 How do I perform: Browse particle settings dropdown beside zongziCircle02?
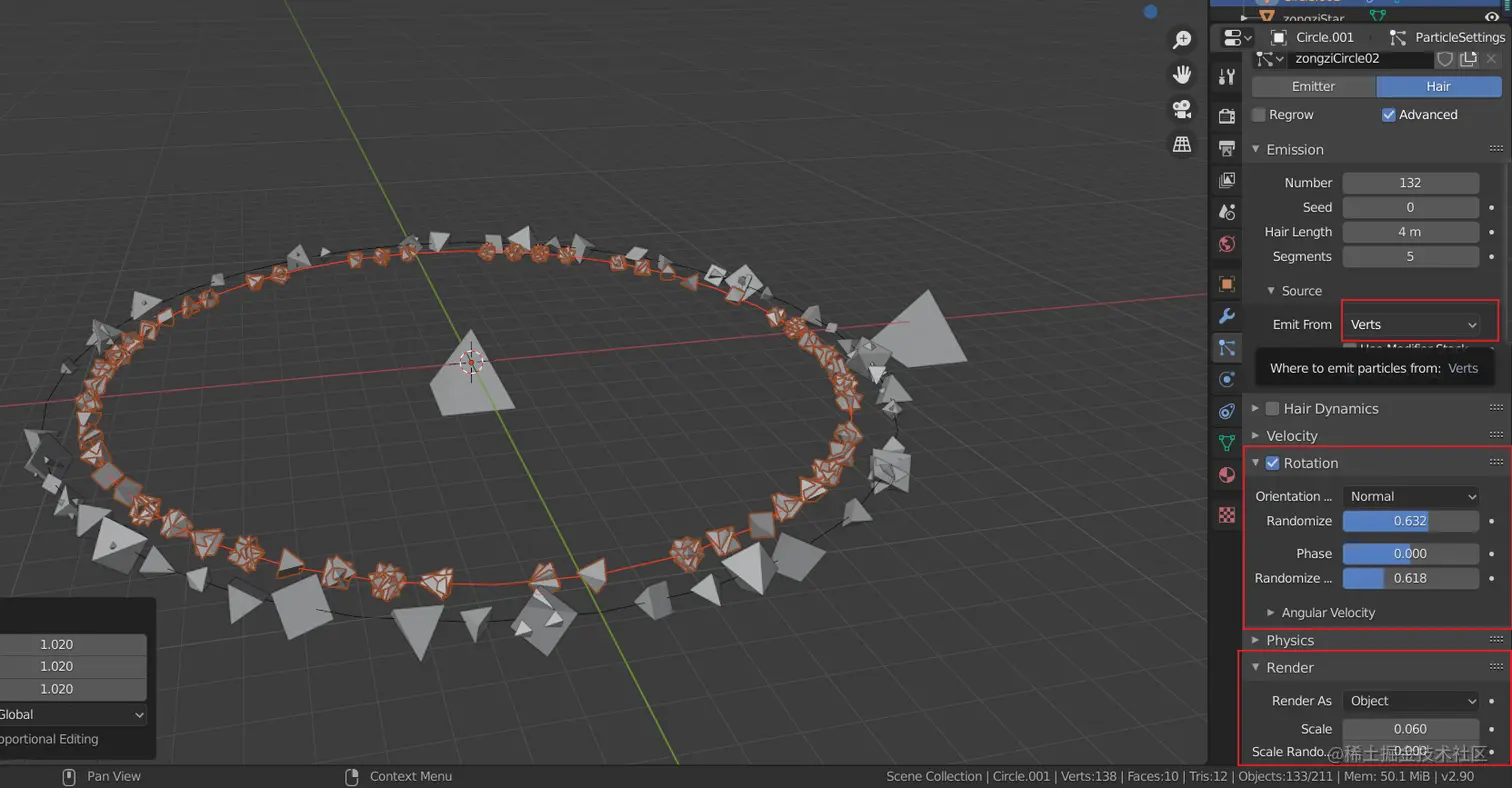1270,59
